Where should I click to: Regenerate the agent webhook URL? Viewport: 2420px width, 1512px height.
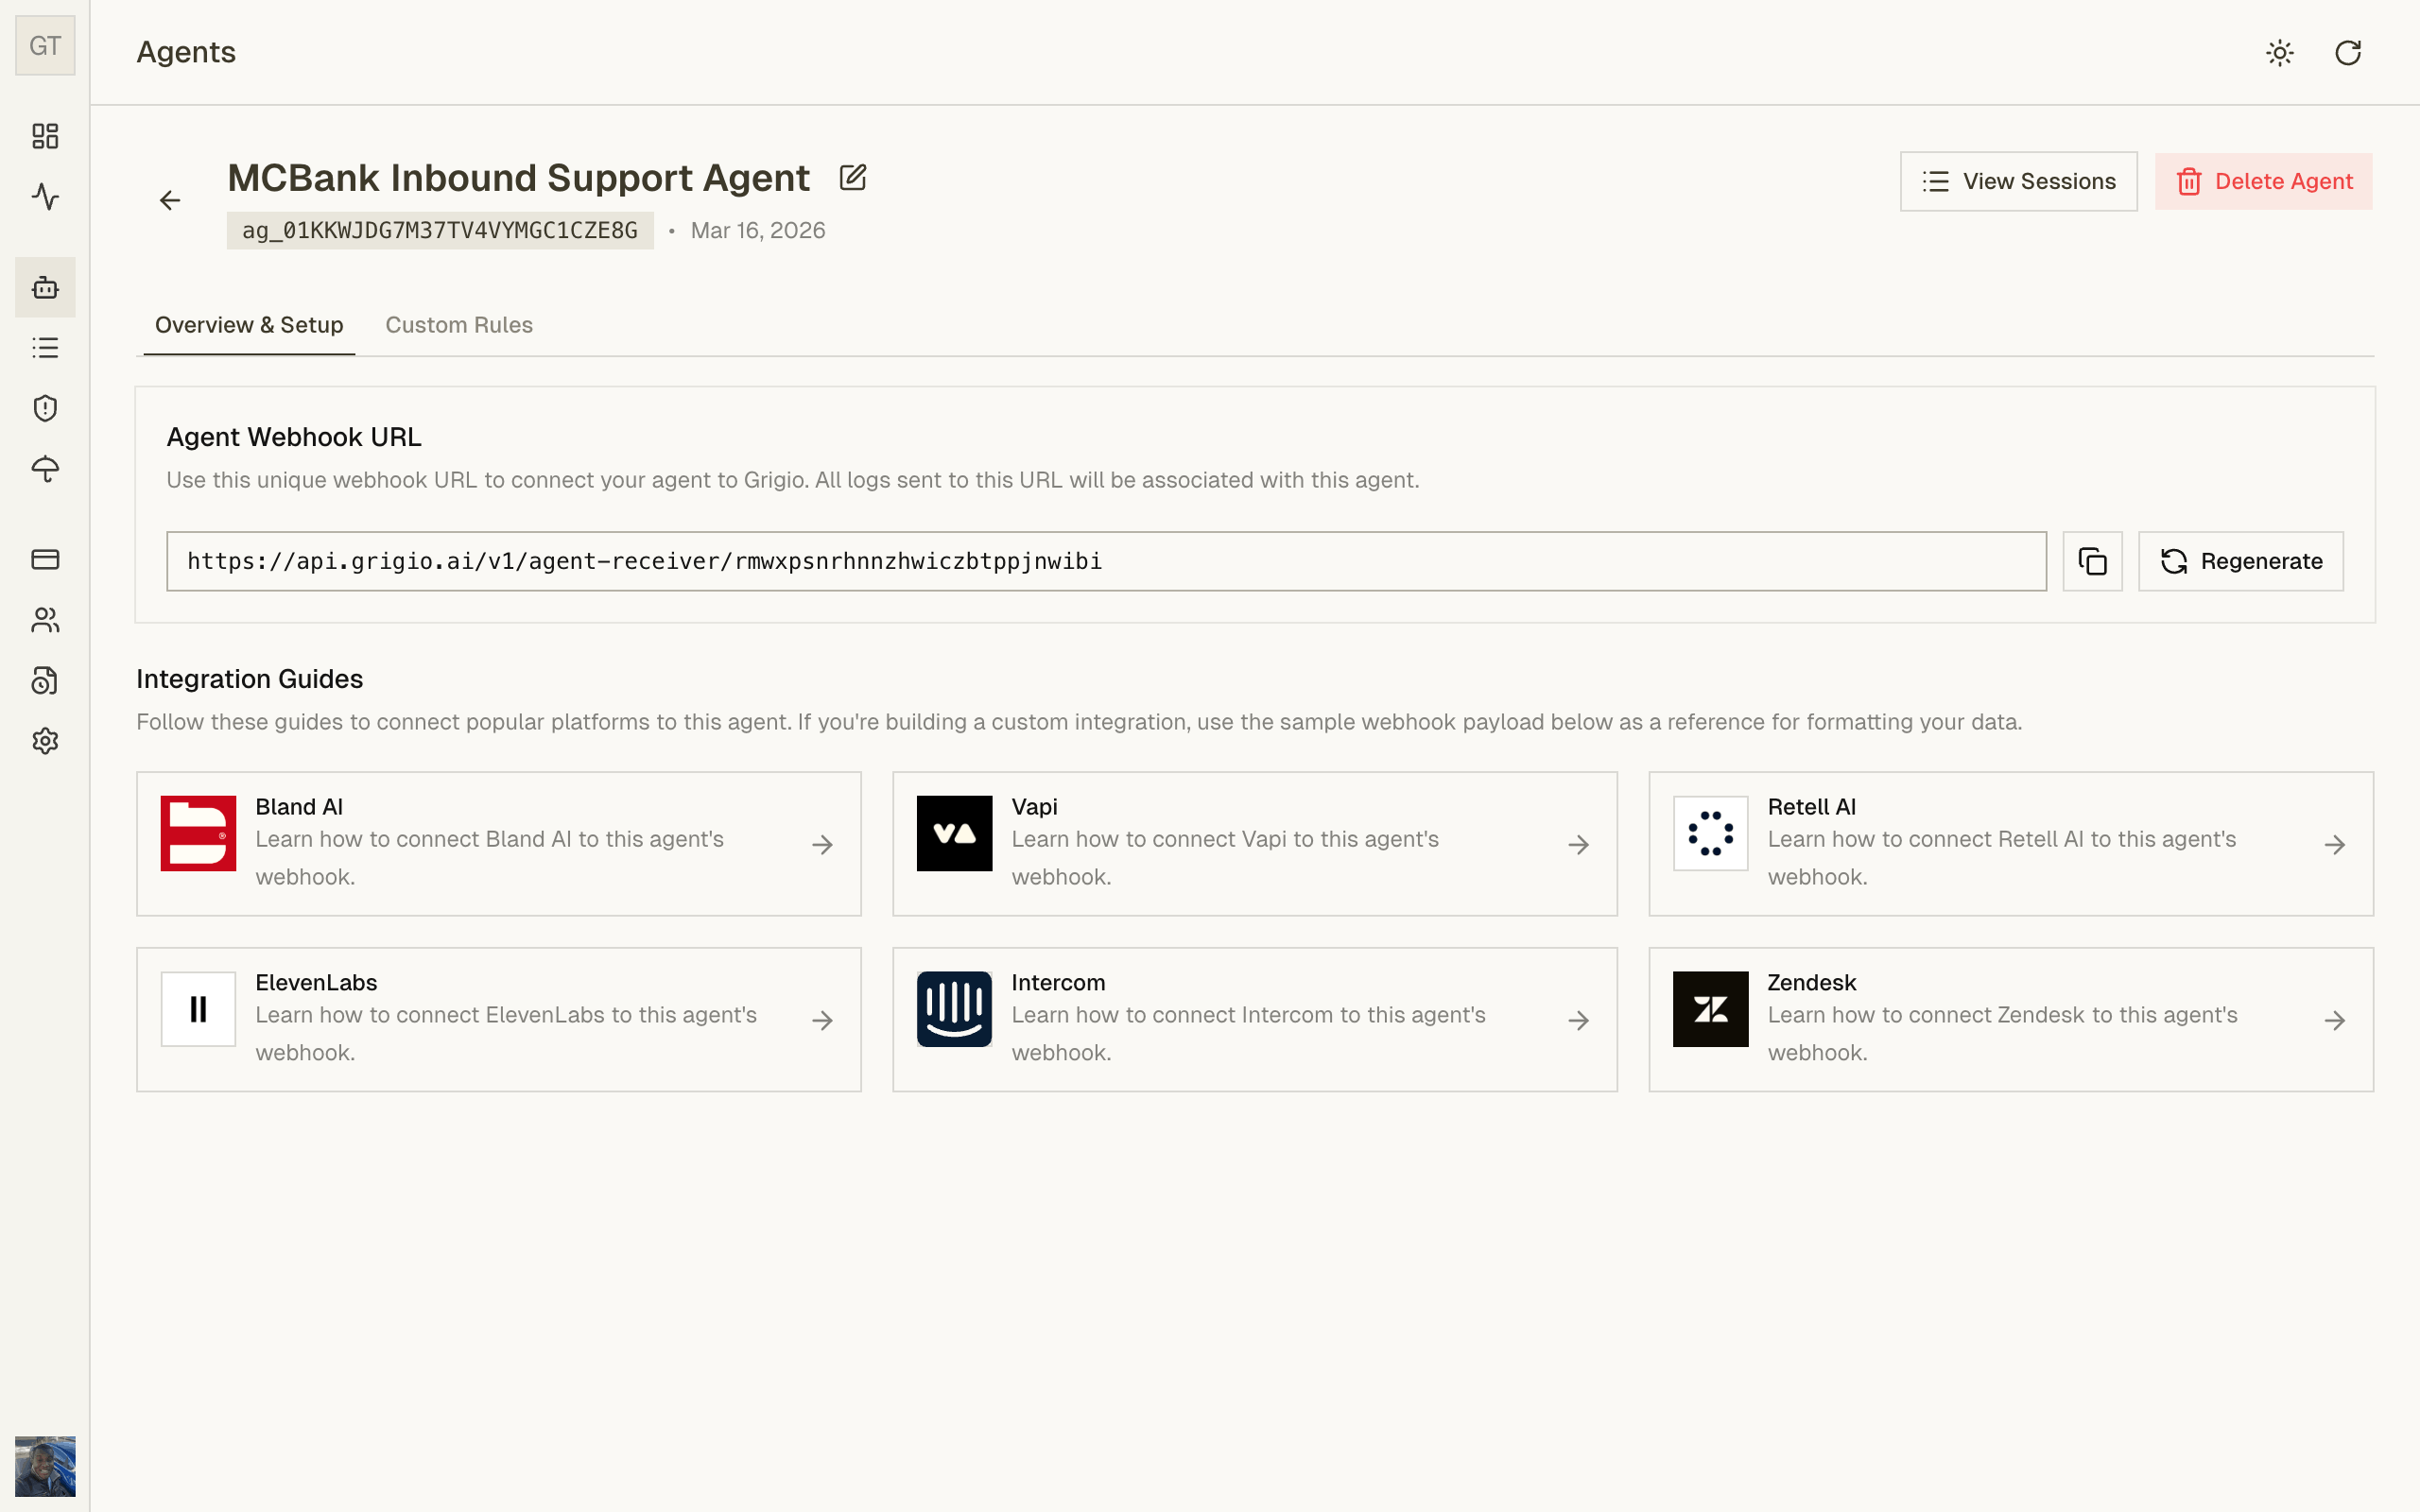tap(2240, 561)
